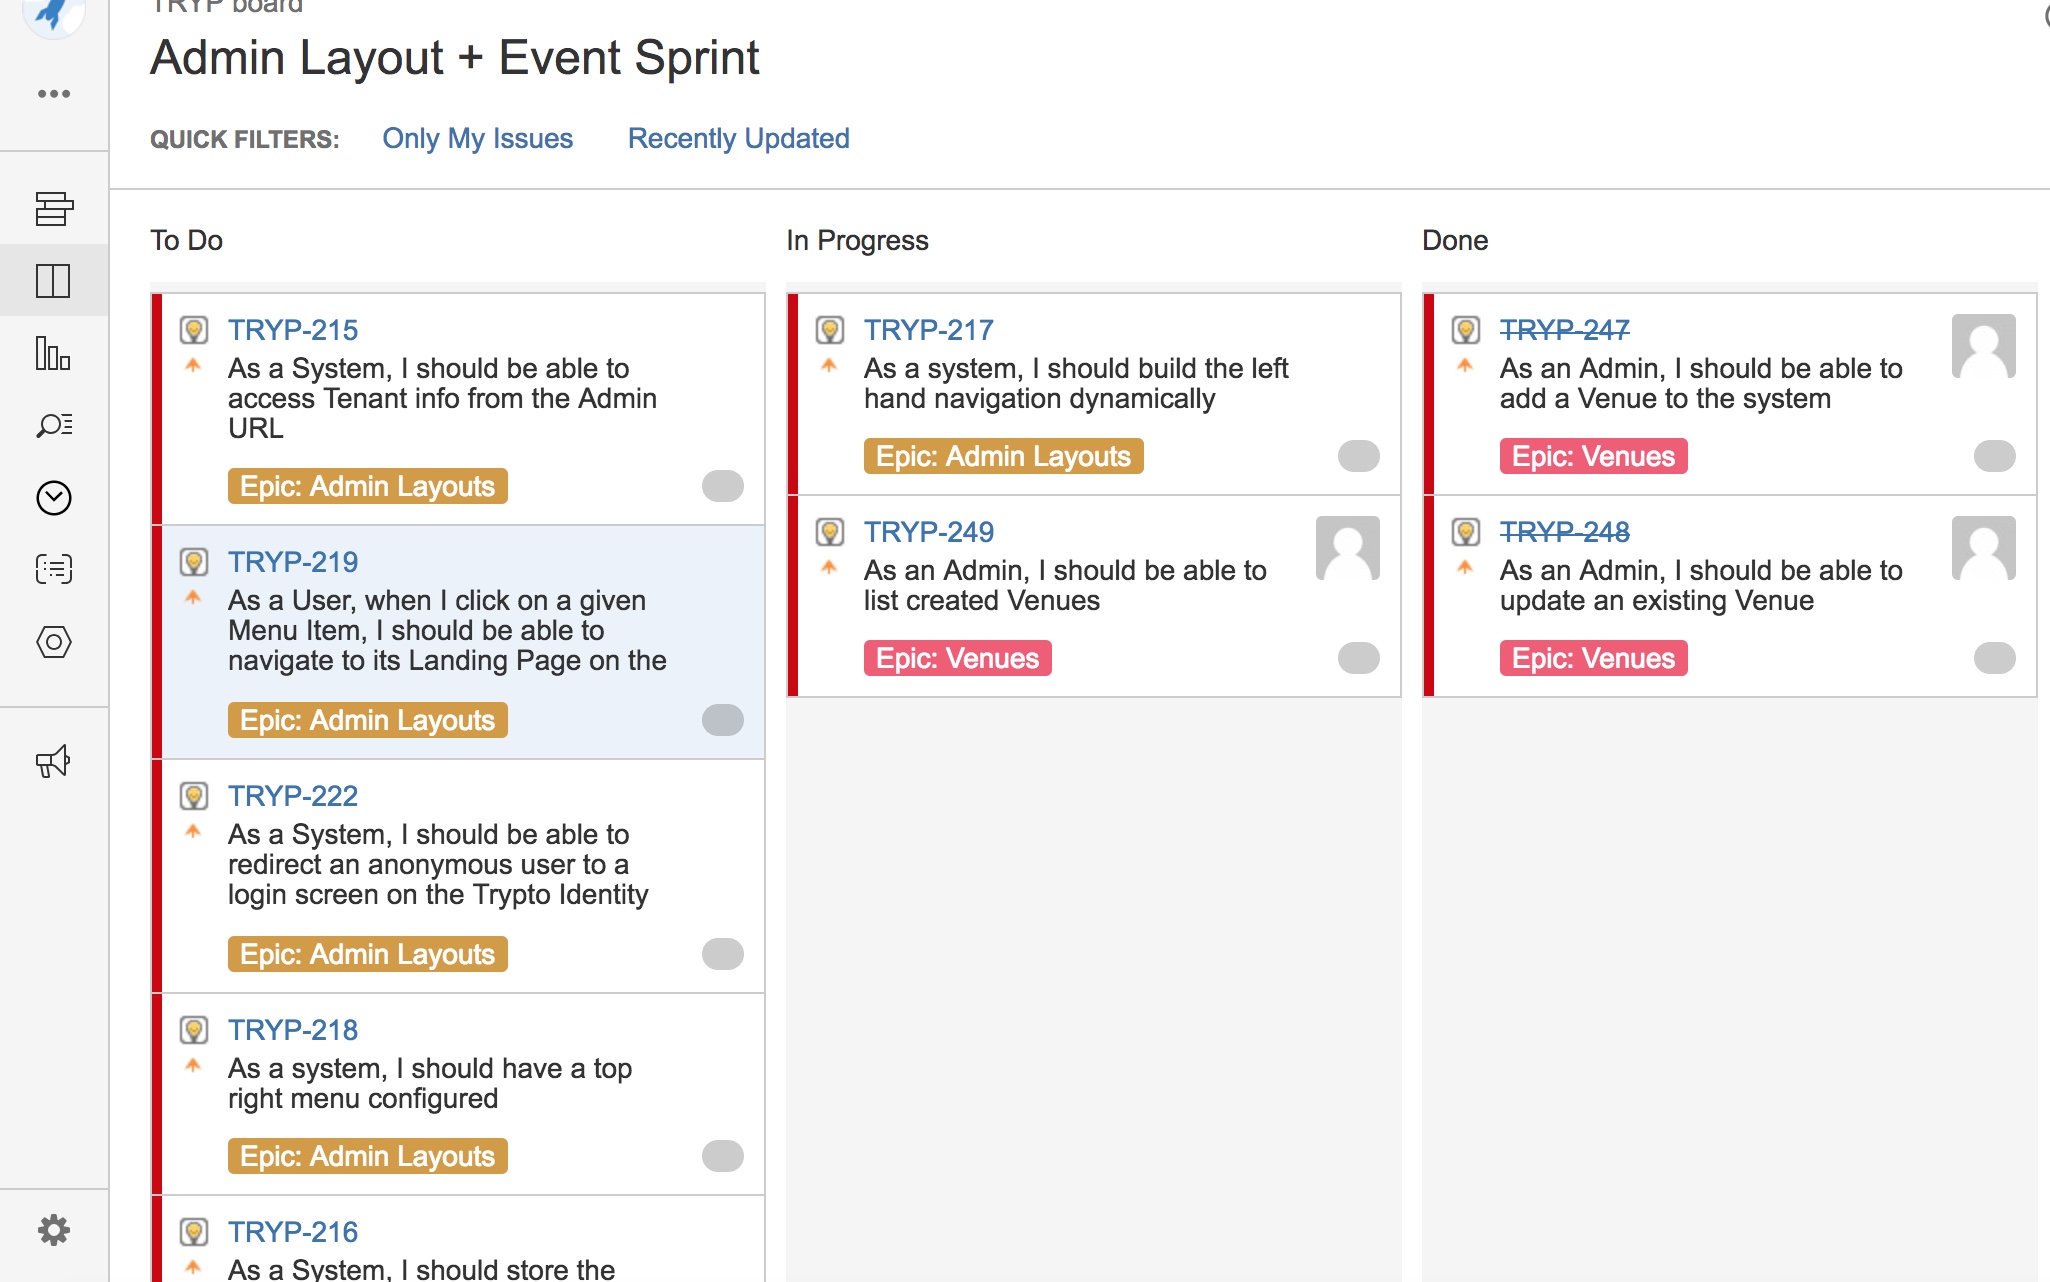
Task: Select the Active sprints board icon
Action: (x=53, y=281)
